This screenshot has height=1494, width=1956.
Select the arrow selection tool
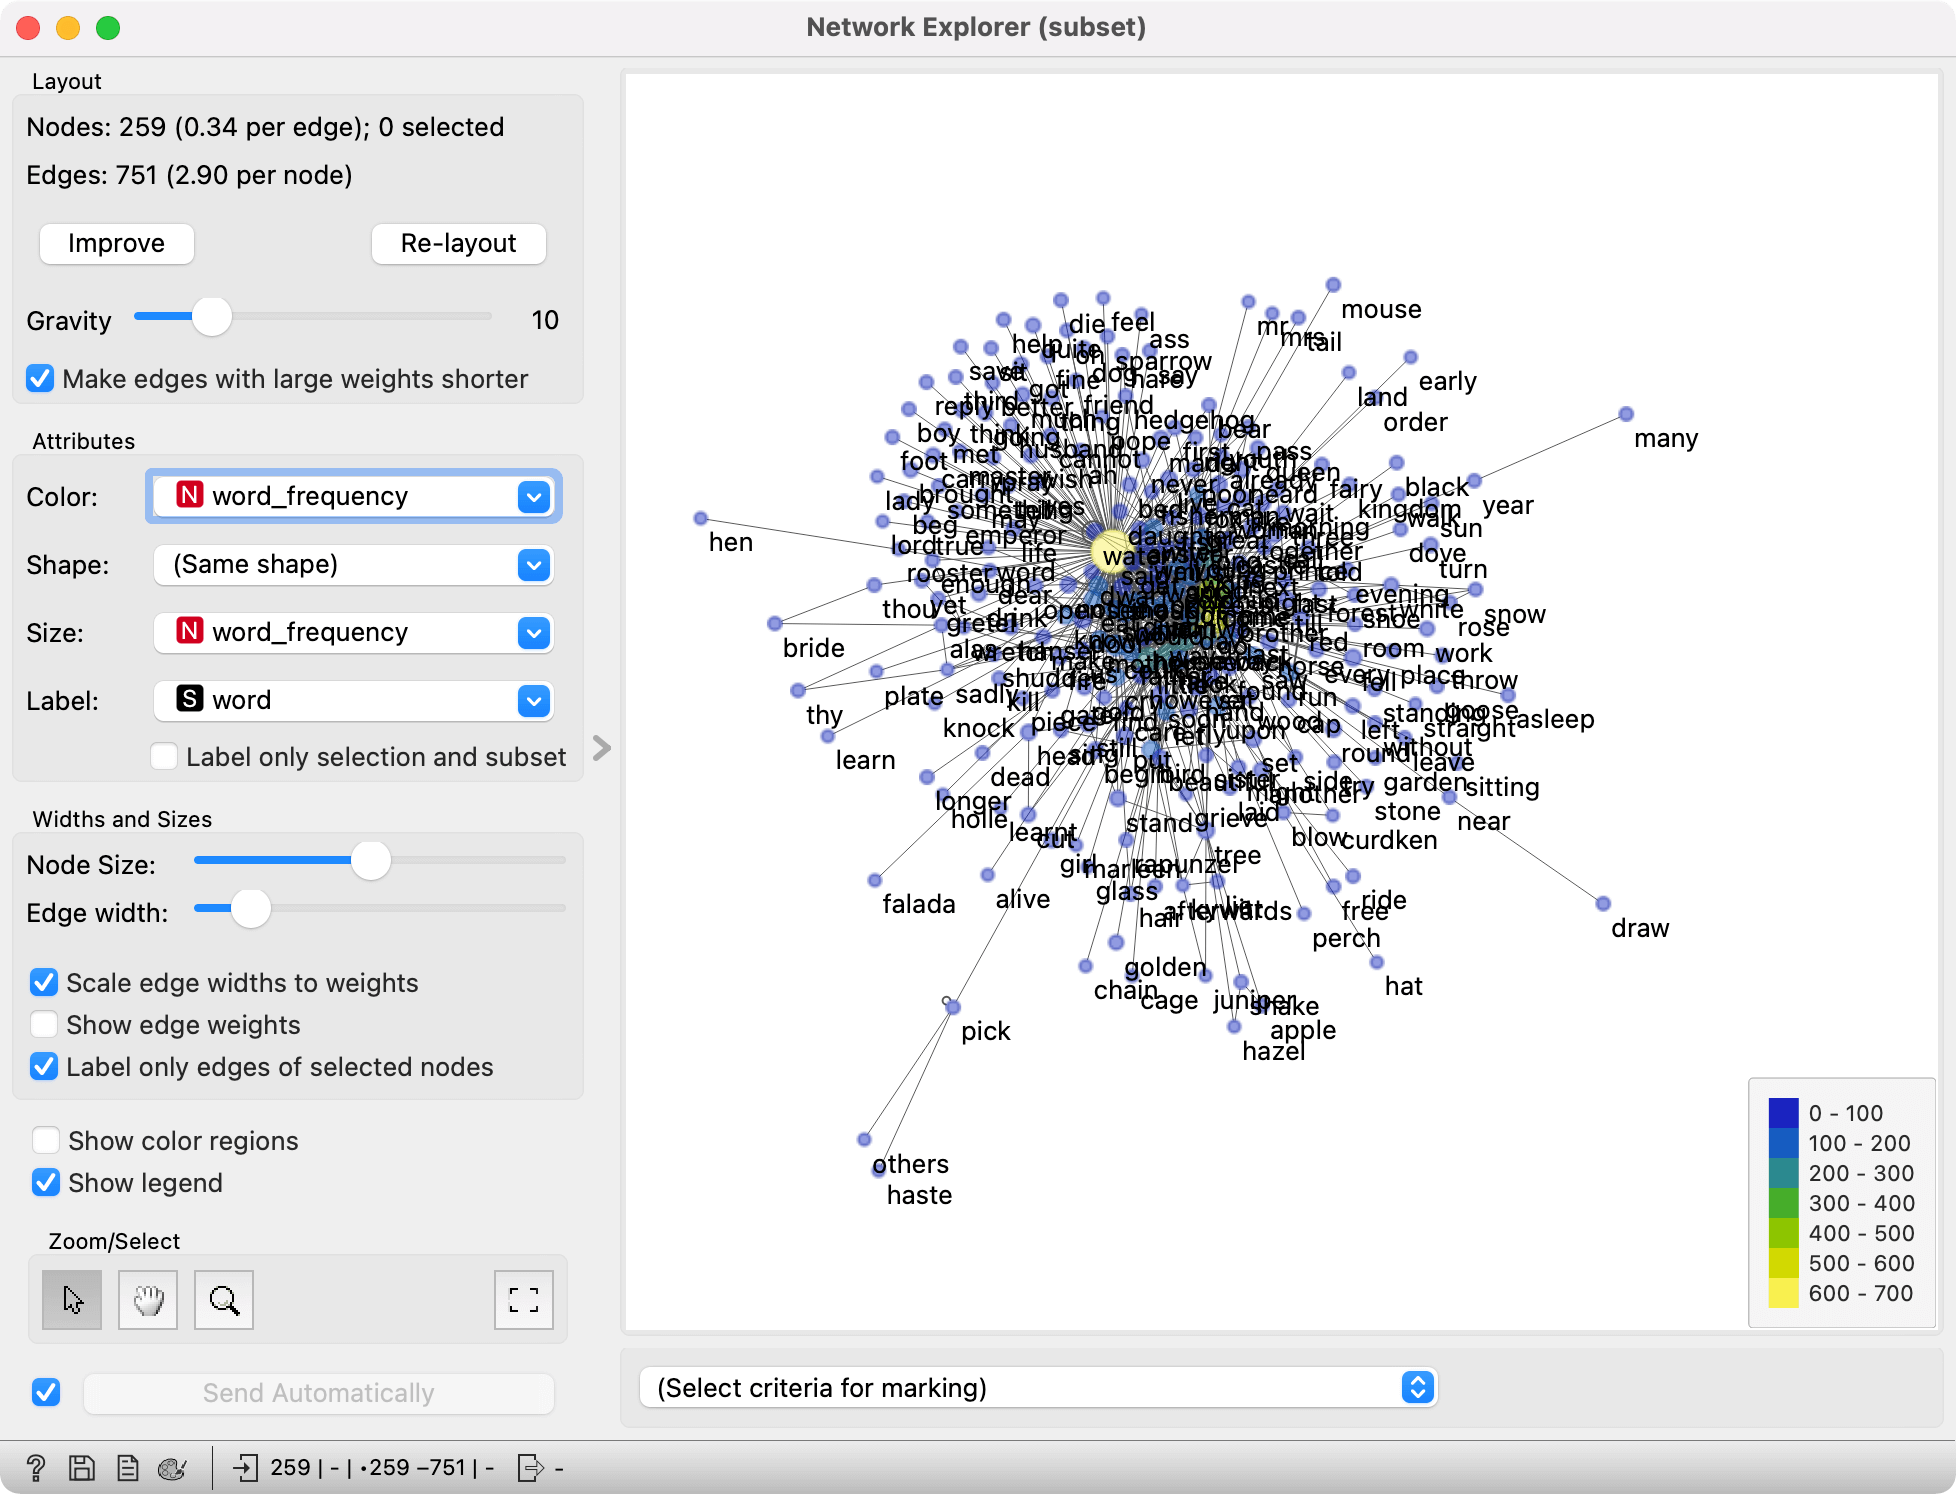72,1299
